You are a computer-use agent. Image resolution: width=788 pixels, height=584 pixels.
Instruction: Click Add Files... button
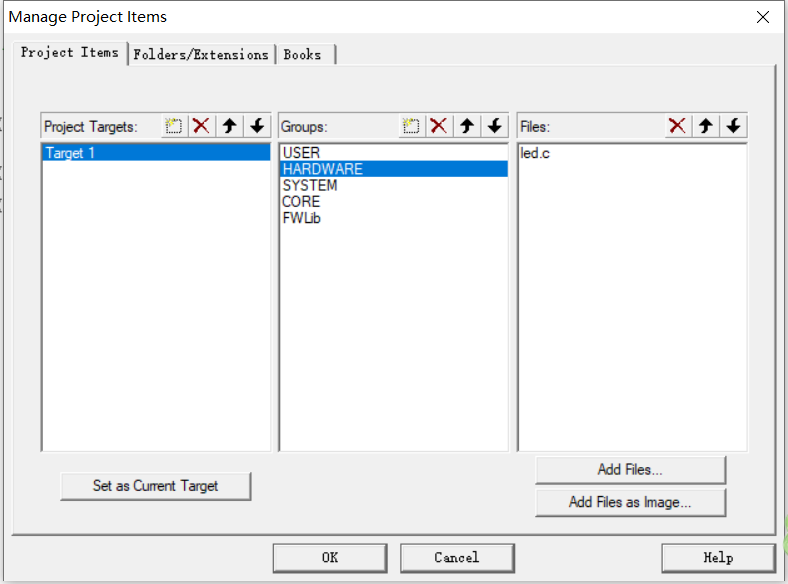[630, 470]
